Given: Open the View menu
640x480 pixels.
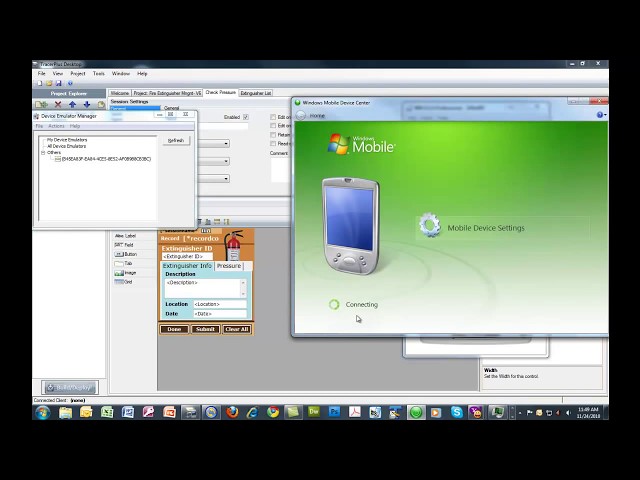Looking at the screenshot, I should 58,73.
